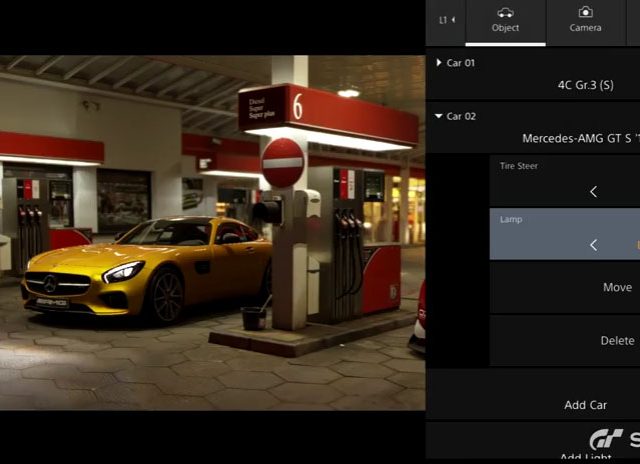Click the pump number 6 sign
The width and height of the screenshot is (640, 464).
click(x=297, y=104)
